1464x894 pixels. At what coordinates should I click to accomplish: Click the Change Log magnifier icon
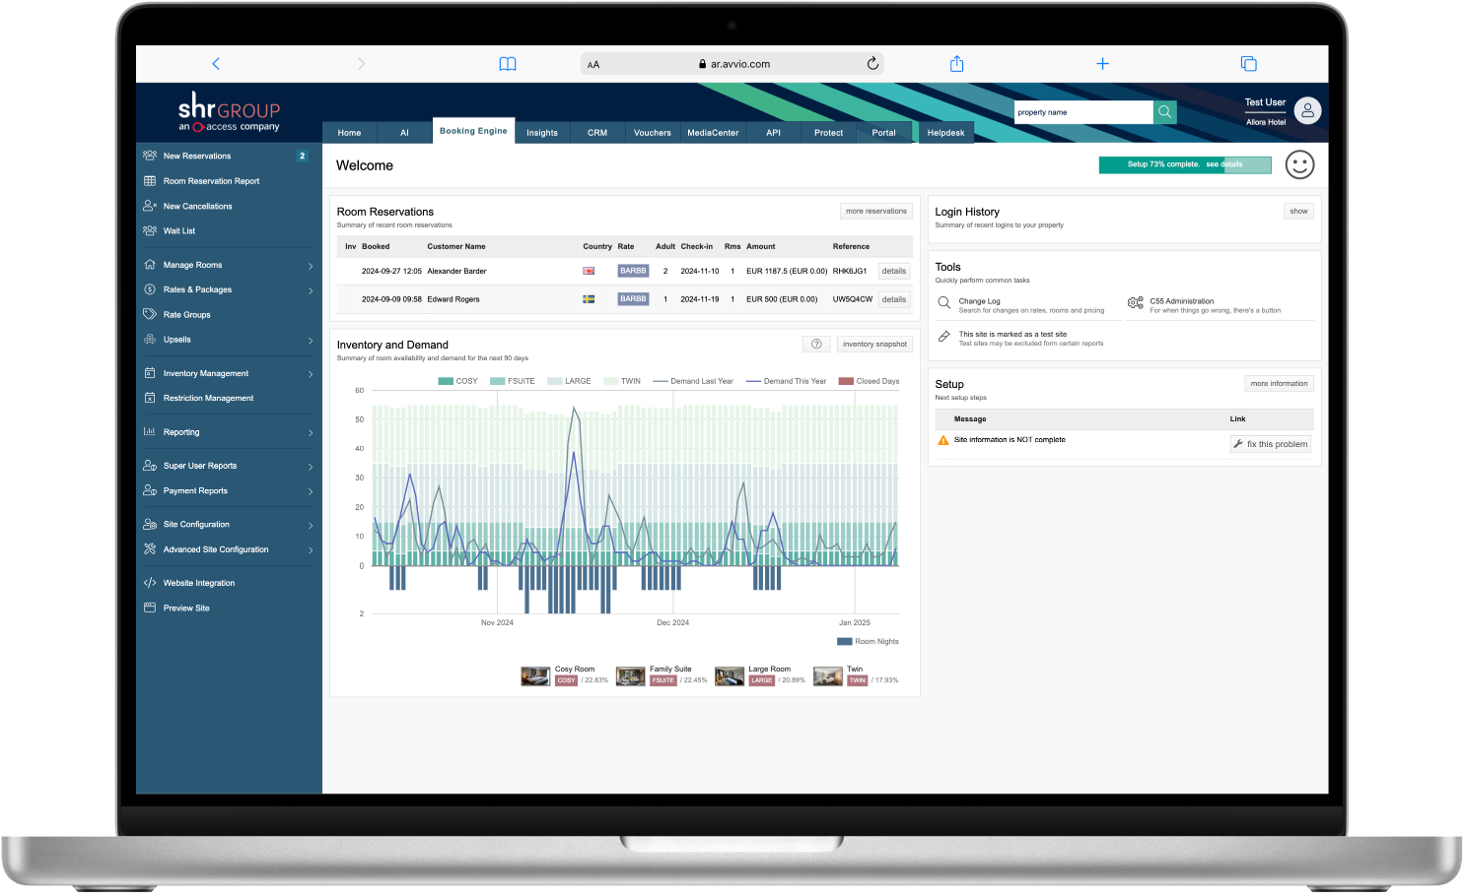click(x=944, y=303)
